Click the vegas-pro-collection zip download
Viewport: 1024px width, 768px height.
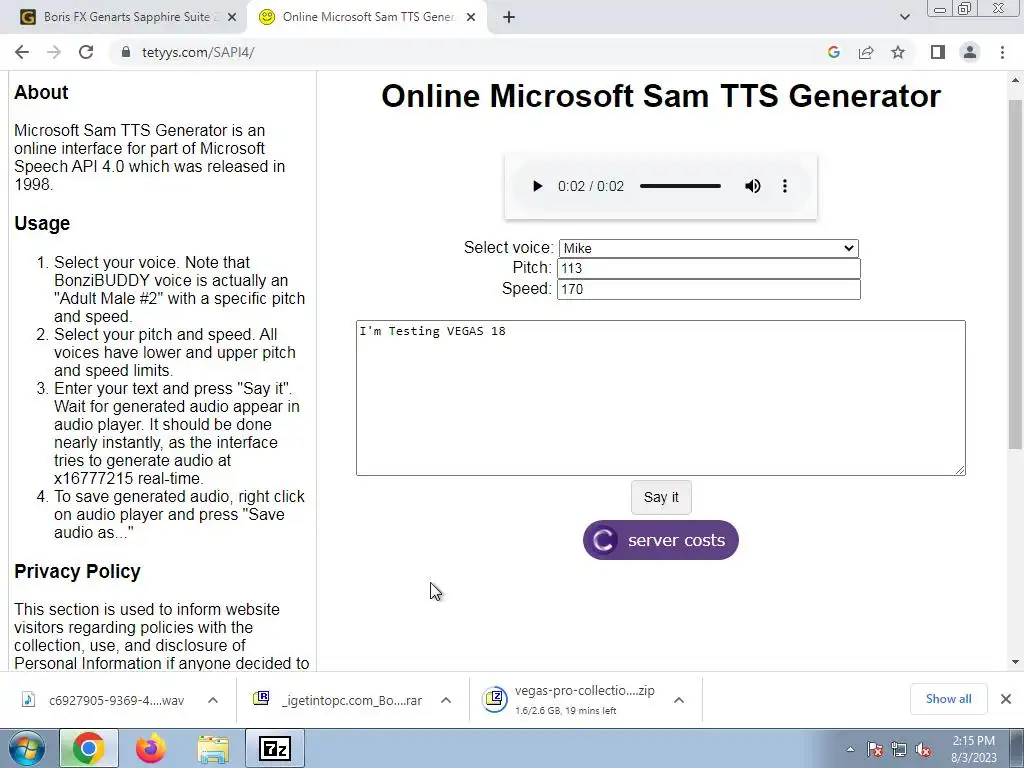(569, 699)
